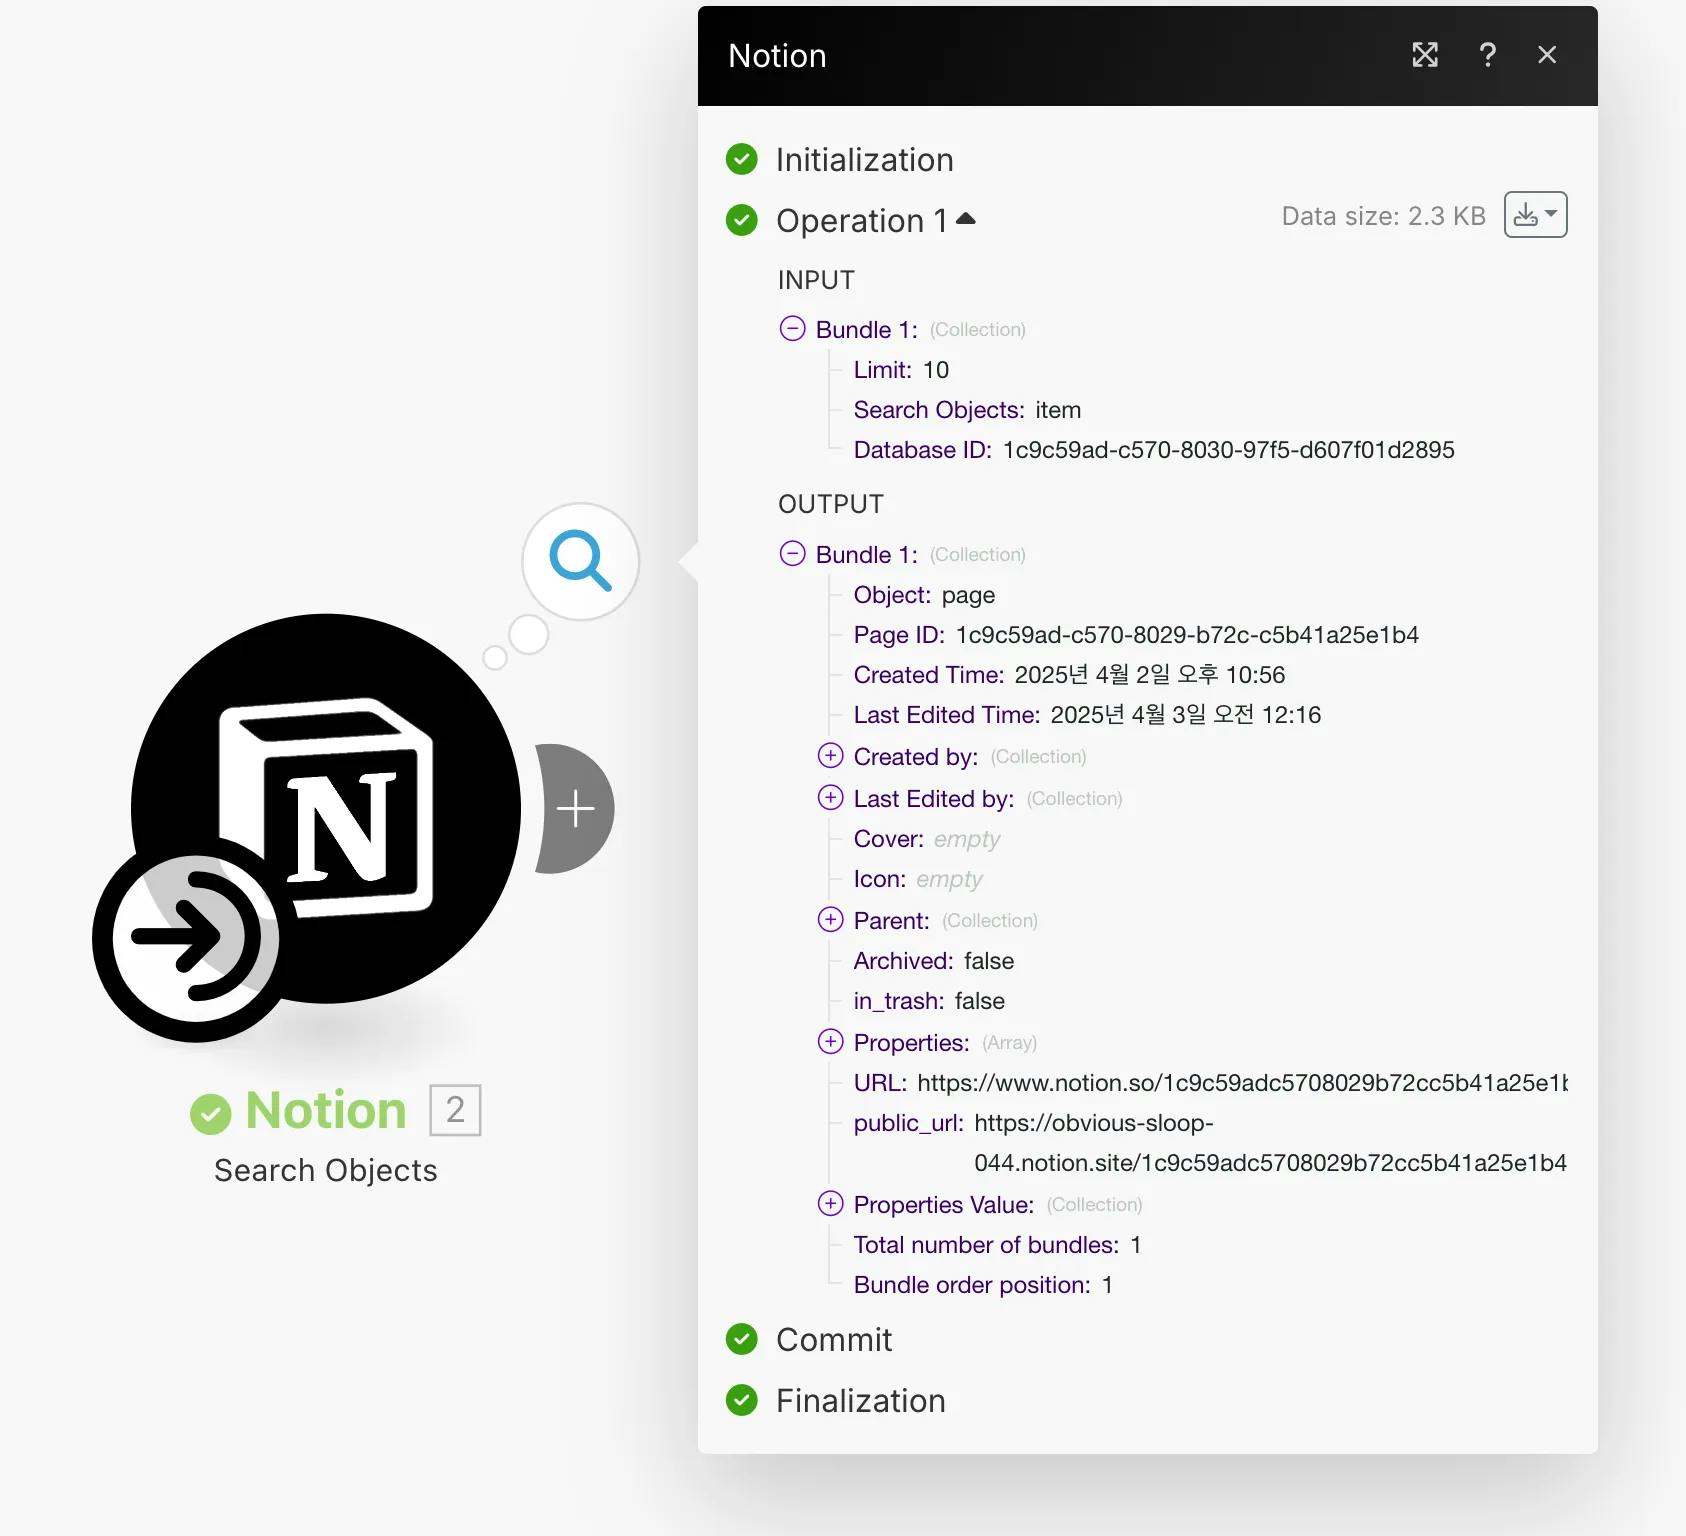Expand the Created by collection
Screen dimensions: 1686x1536
tap(830, 756)
